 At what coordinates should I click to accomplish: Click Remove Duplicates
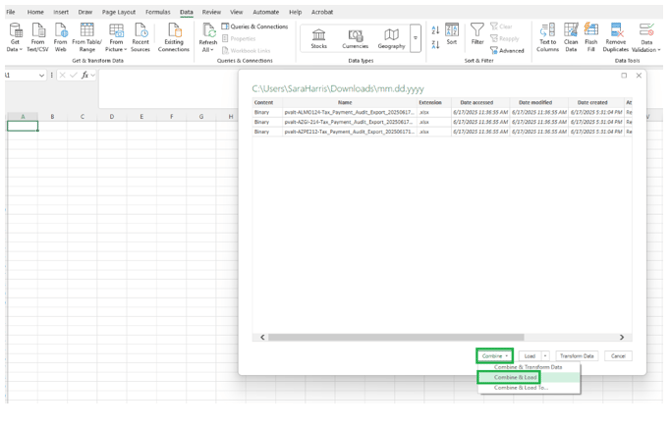coord(615,38)
